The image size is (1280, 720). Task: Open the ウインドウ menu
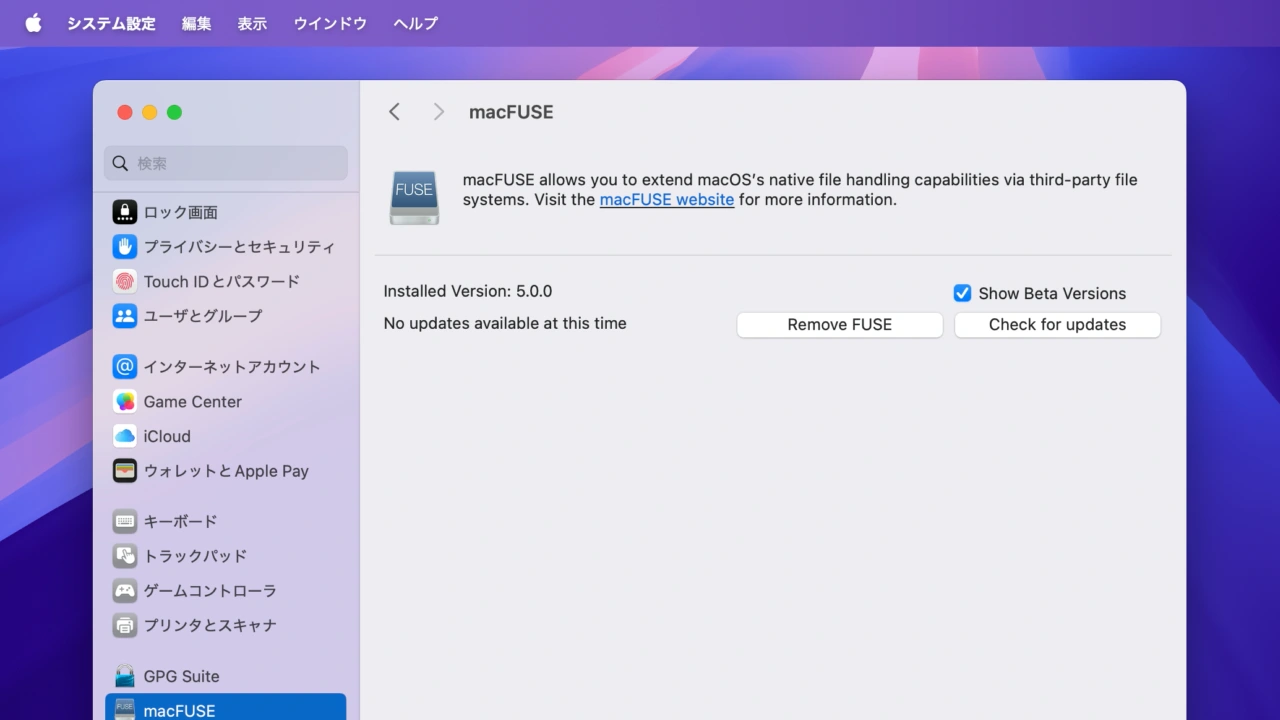coord(330,23)
